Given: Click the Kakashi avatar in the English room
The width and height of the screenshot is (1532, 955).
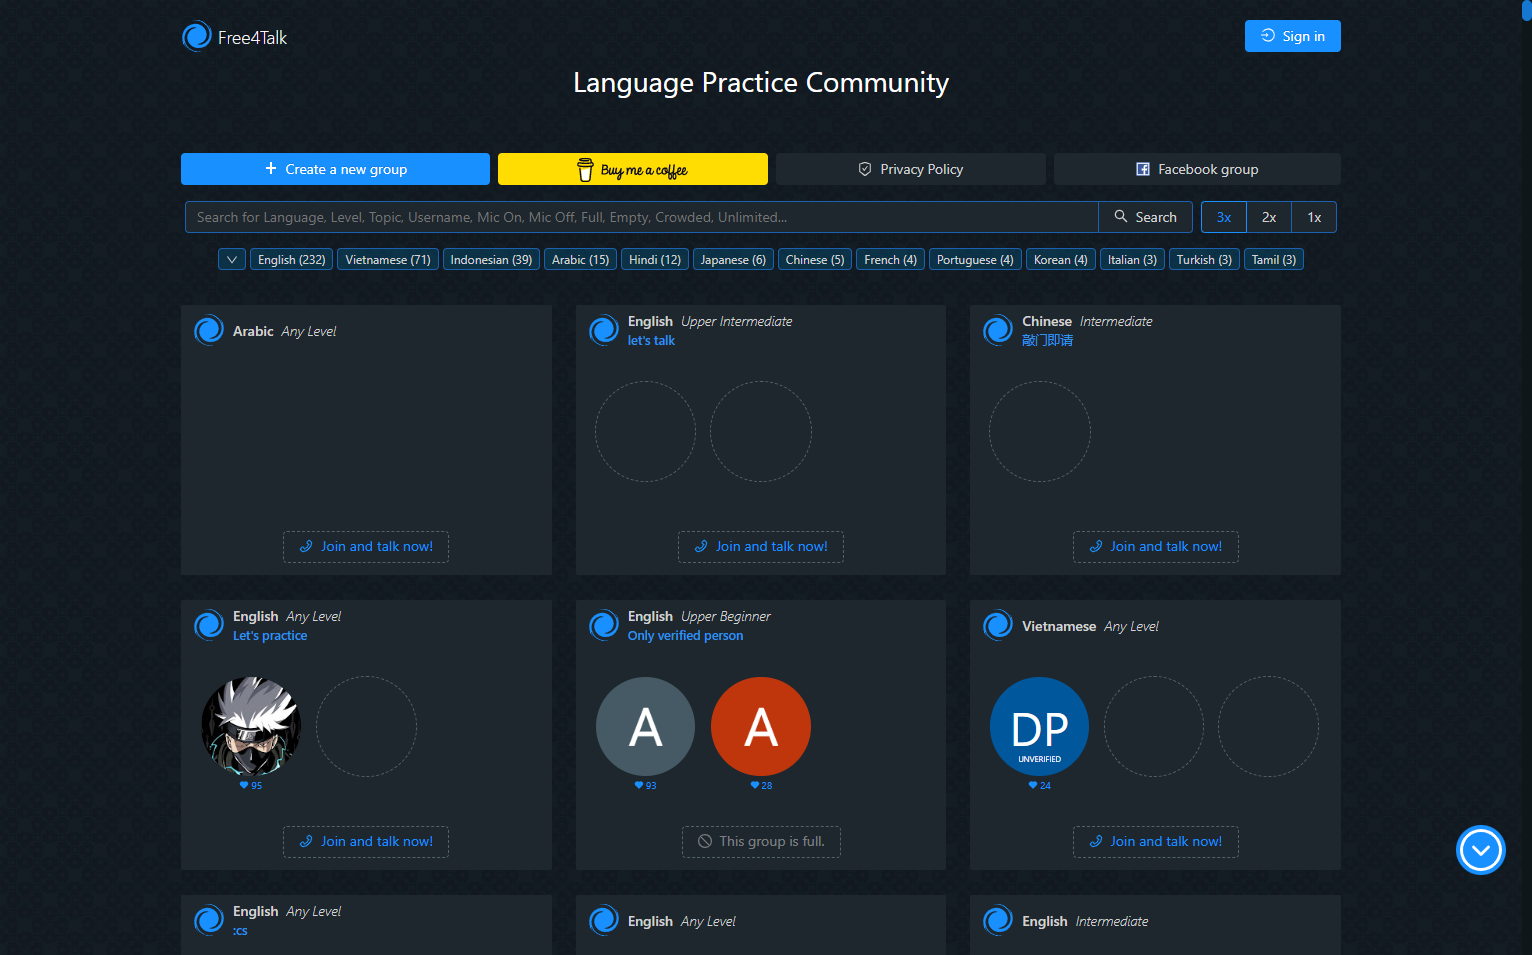Looking at the screenshot, I should click(251, 726).
